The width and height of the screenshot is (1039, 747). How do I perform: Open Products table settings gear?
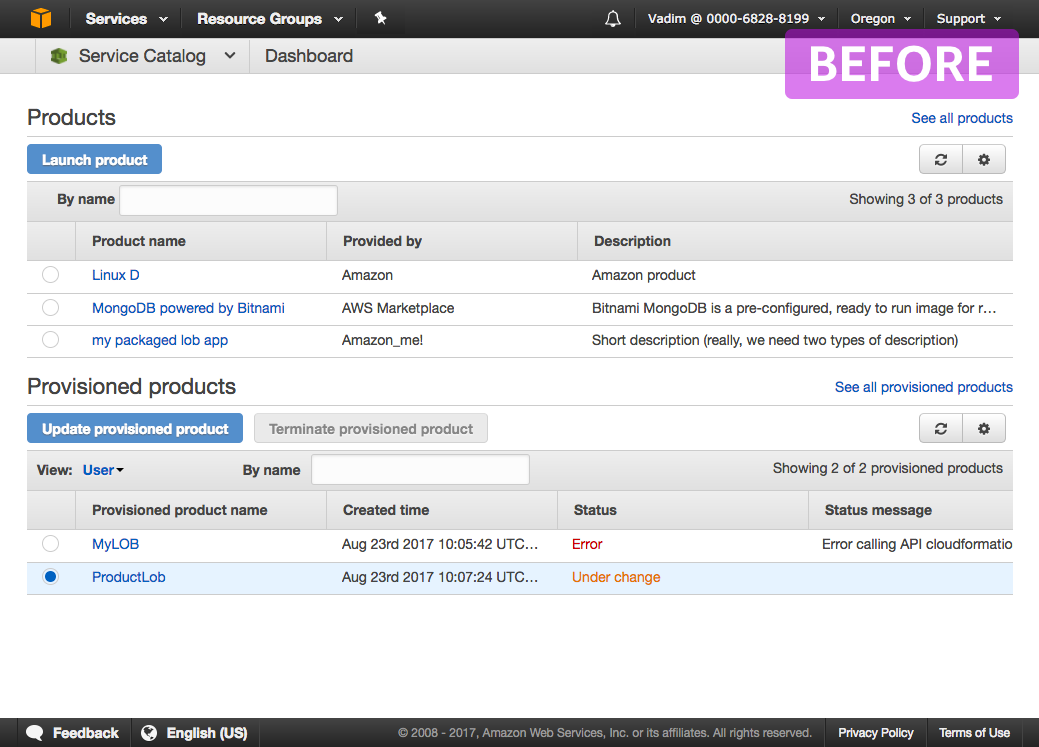click(984, 160)
